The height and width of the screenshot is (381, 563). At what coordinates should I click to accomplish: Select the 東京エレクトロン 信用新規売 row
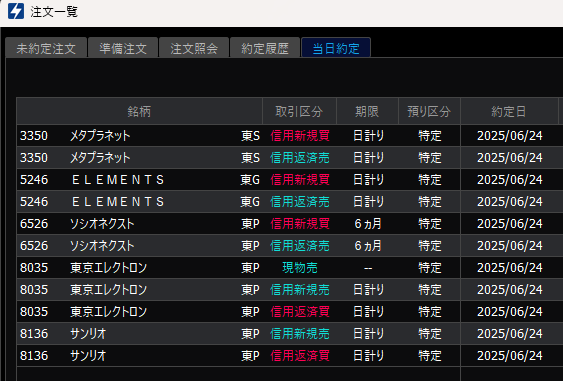pyautogui.click(x=290, y=289)
